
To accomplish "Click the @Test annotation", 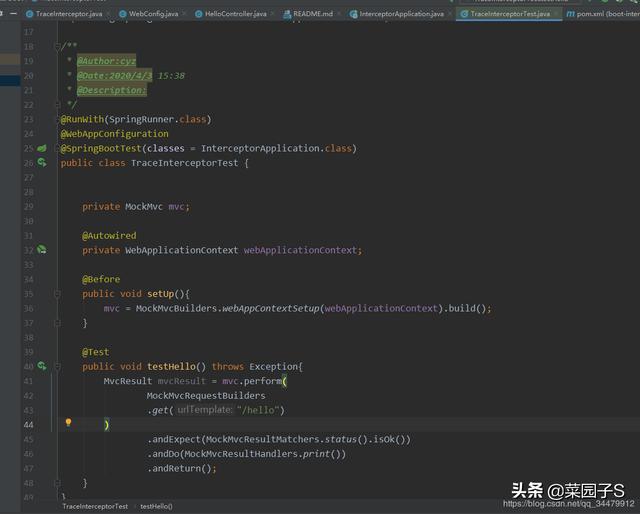I will pyautogui.click(x=96, y=352).
